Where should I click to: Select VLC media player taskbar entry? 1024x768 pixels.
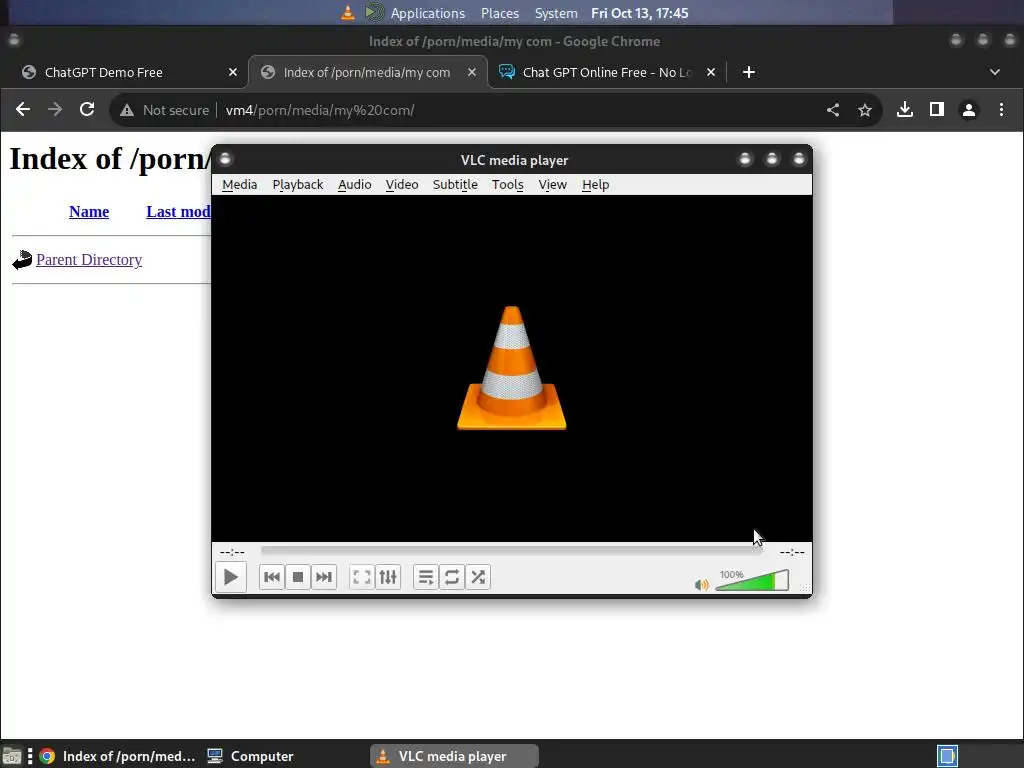(x=455, y=756)
